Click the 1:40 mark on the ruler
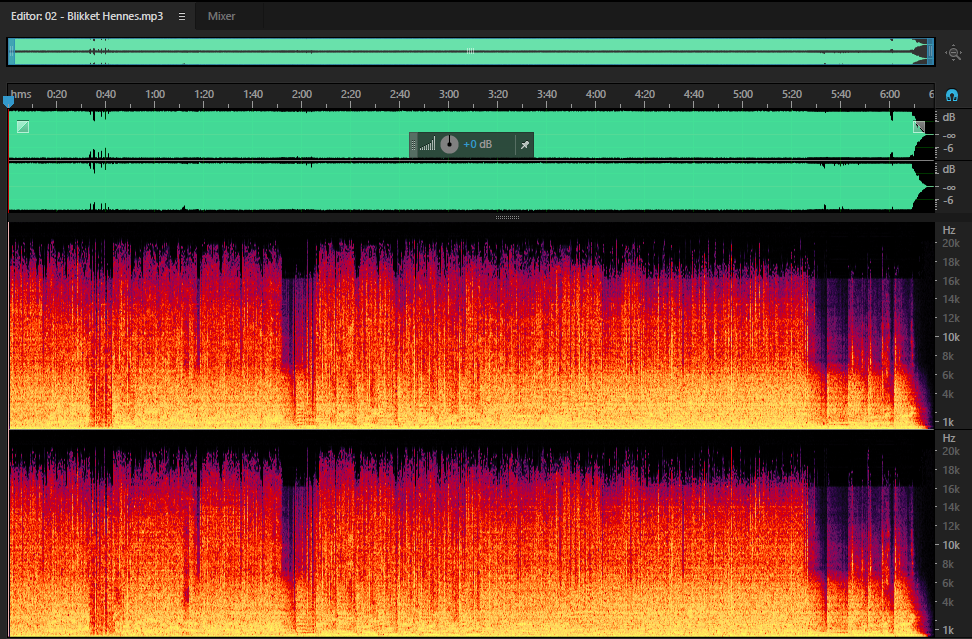The width and height of the screenshot is (972, 639). click(x=253, y=94)
